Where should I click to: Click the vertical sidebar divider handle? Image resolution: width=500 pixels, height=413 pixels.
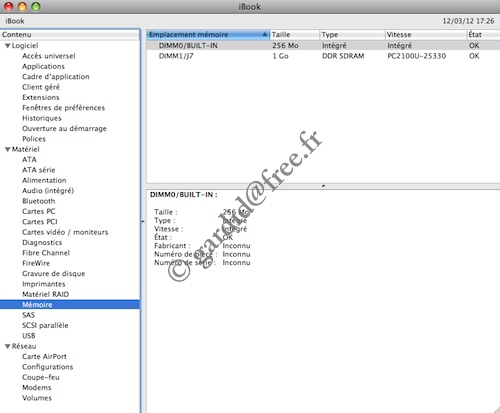143,221
